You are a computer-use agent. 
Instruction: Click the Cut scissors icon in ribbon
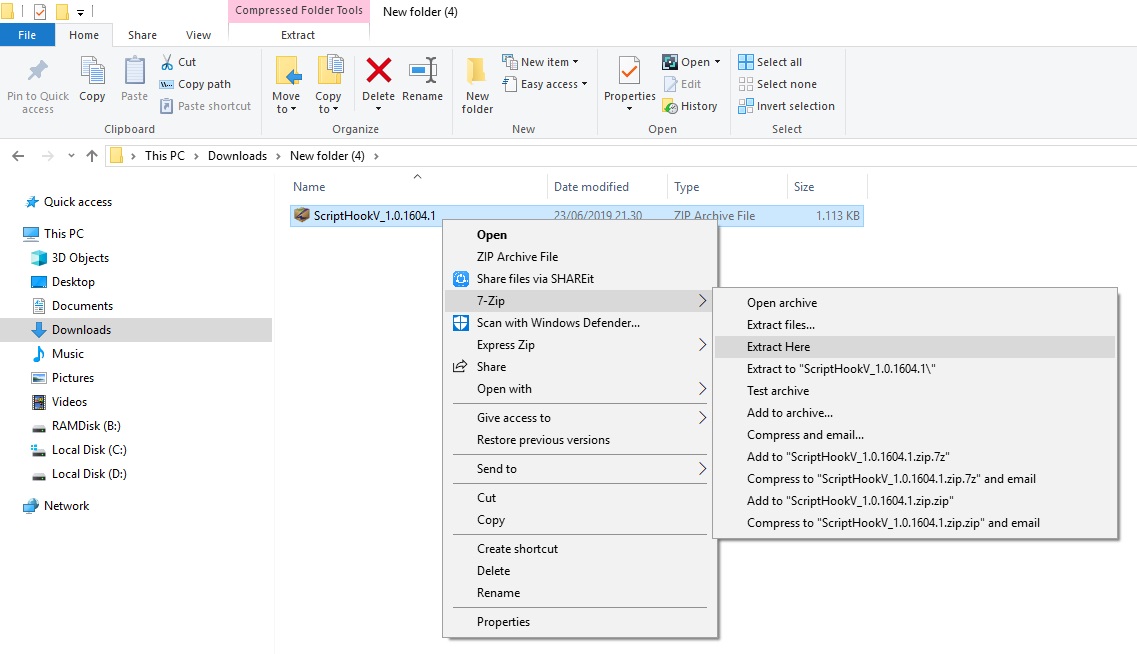coord(167,62)
